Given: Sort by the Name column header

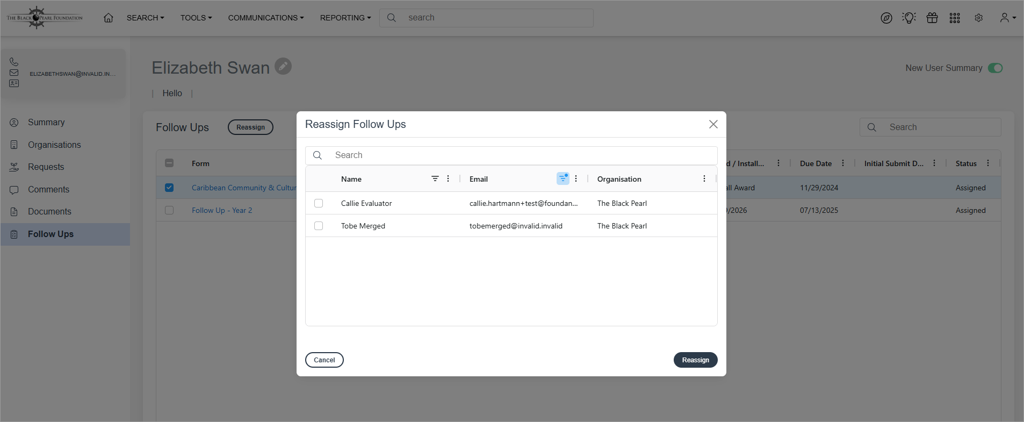Looking at the screenshot, I should point(351,179).
